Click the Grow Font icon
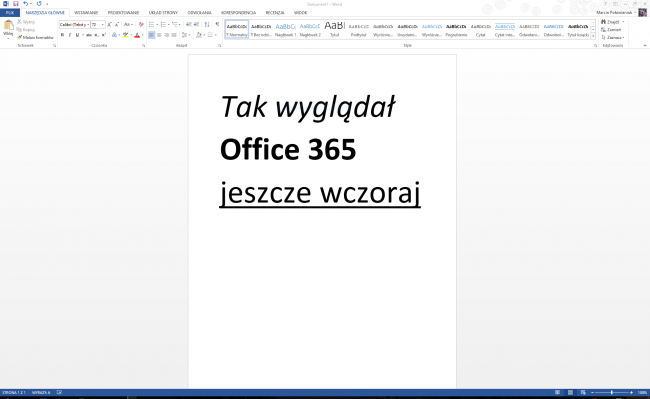The width and height of the screenshot is (650, 399). point(109,25)
